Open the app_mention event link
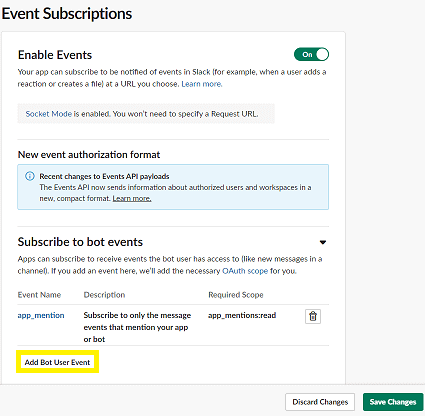Viewport: 425px width, 418px height. [x=41, y=315]
